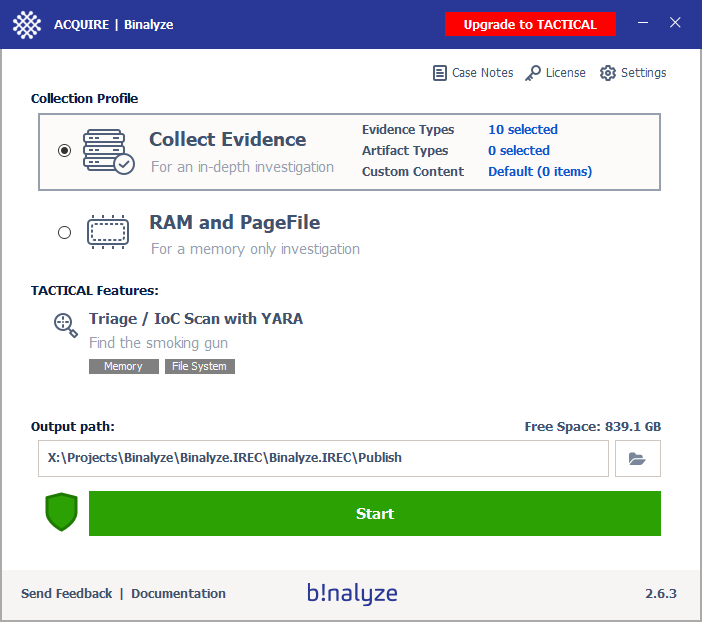Select the Collect Evidence radio button
The height and width of the screenshot is (622, 702).
point(65,150)
